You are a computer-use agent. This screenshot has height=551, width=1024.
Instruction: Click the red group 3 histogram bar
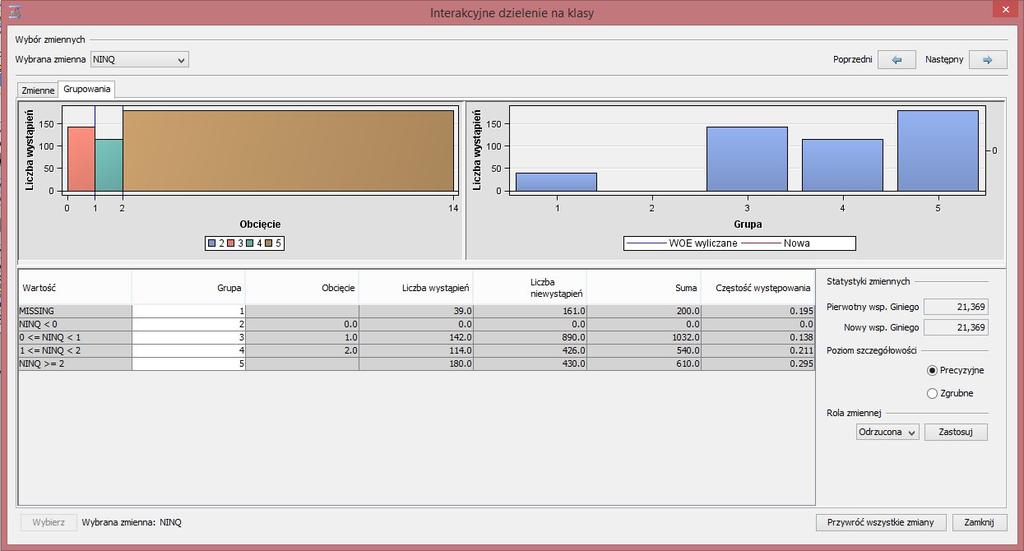(81, 159)
